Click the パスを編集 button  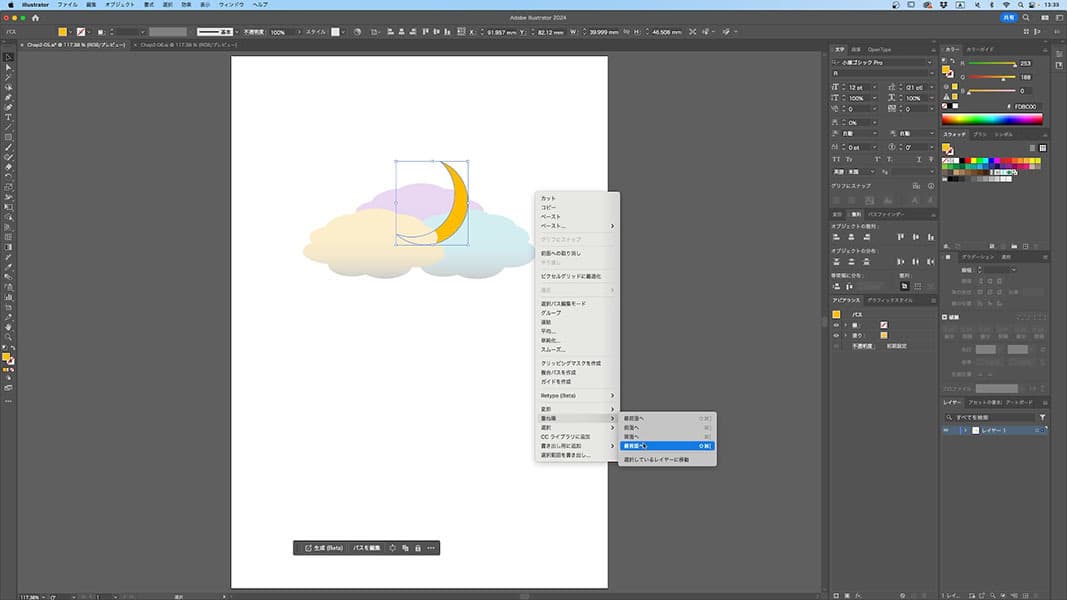click(x=366, y=548)
